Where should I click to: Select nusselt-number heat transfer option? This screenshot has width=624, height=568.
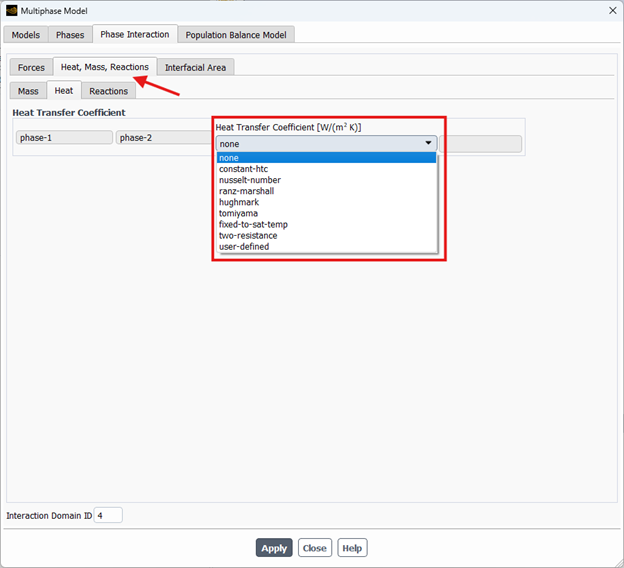point(250,180)
